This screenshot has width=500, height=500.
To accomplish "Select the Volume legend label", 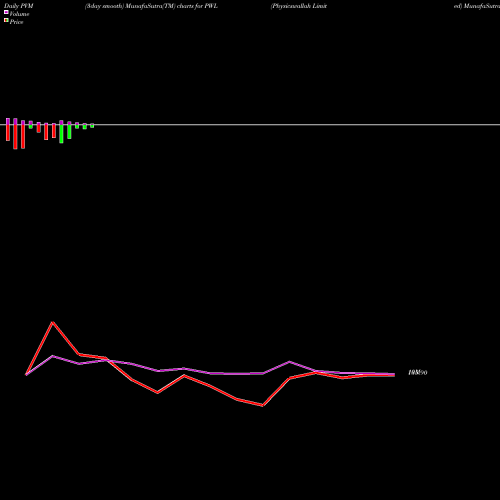I will point(19,14).
